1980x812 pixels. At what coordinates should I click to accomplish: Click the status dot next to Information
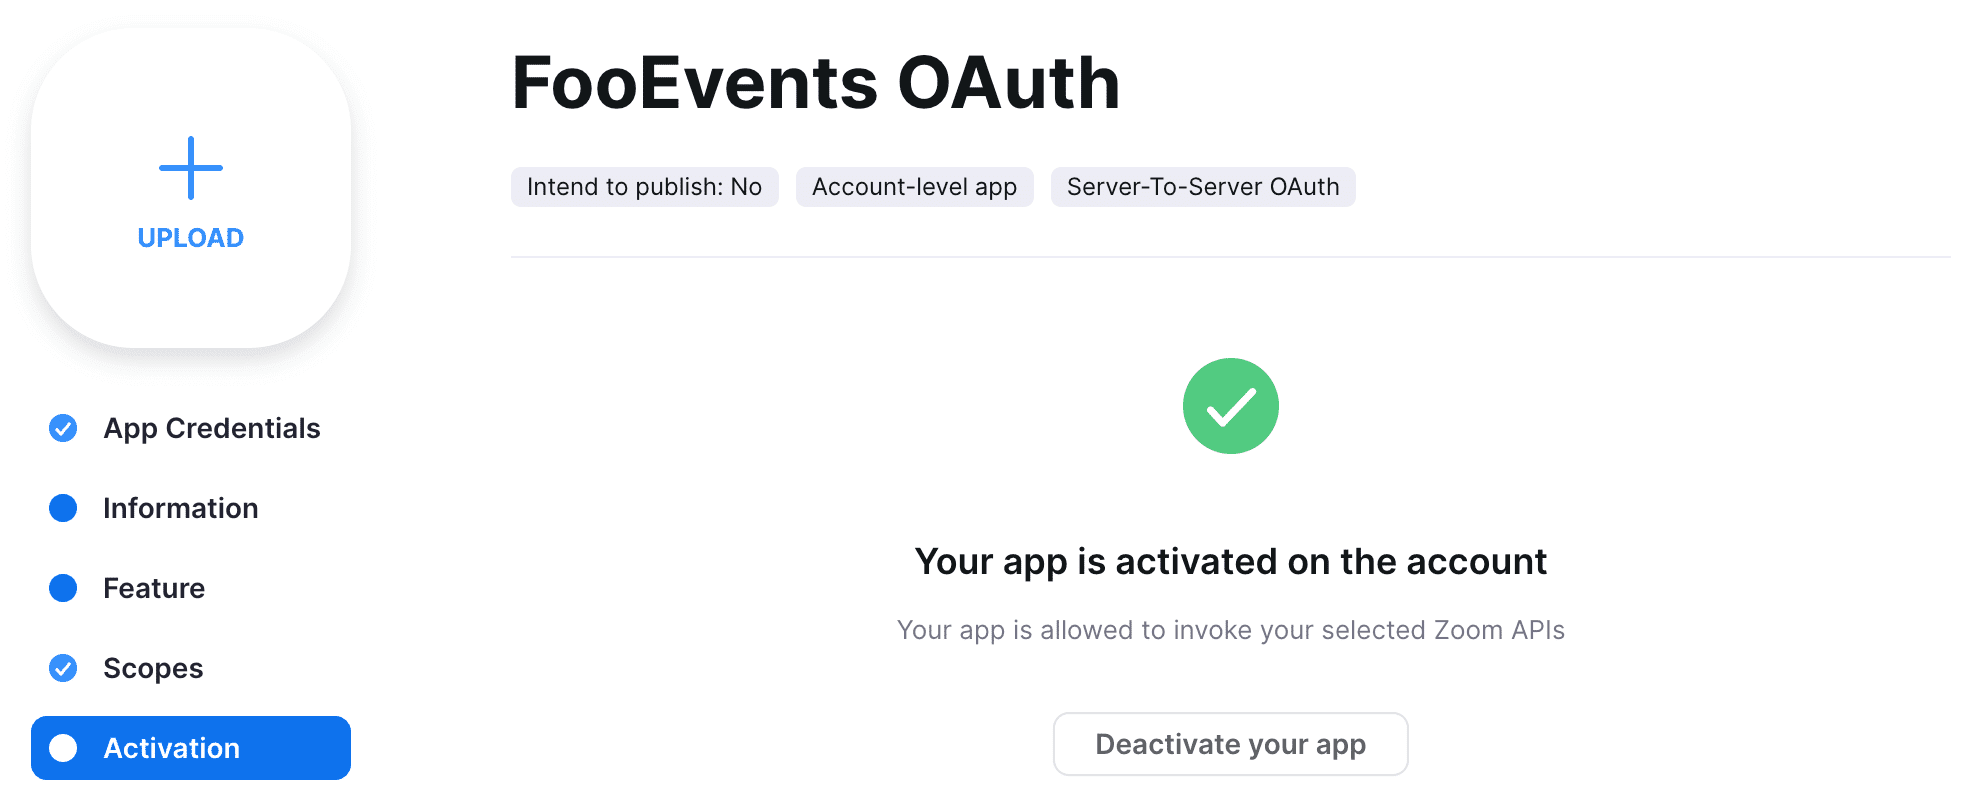[62, 508]
